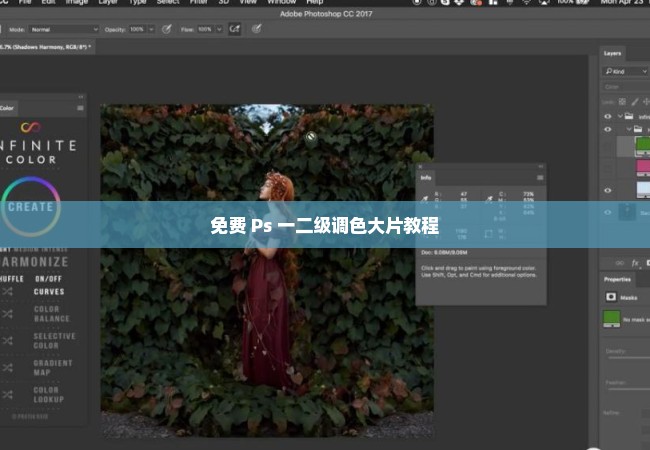Collapse the Info panel with double arrows
650x450 pixels.
(541, 167)
